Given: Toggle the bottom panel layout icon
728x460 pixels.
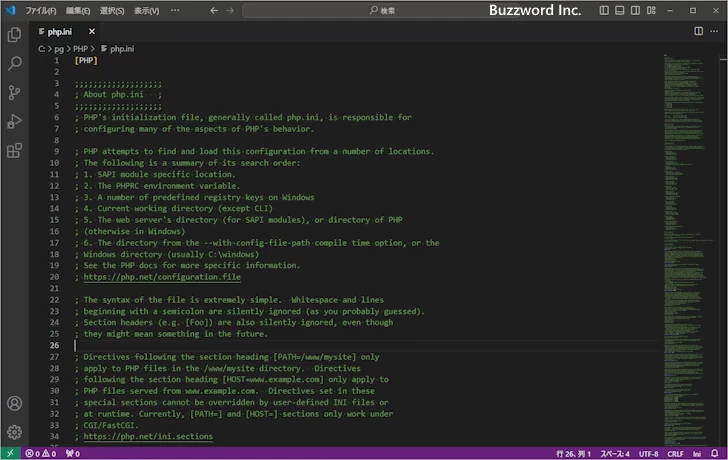Looking at the screenshot, I should [619, 10].
